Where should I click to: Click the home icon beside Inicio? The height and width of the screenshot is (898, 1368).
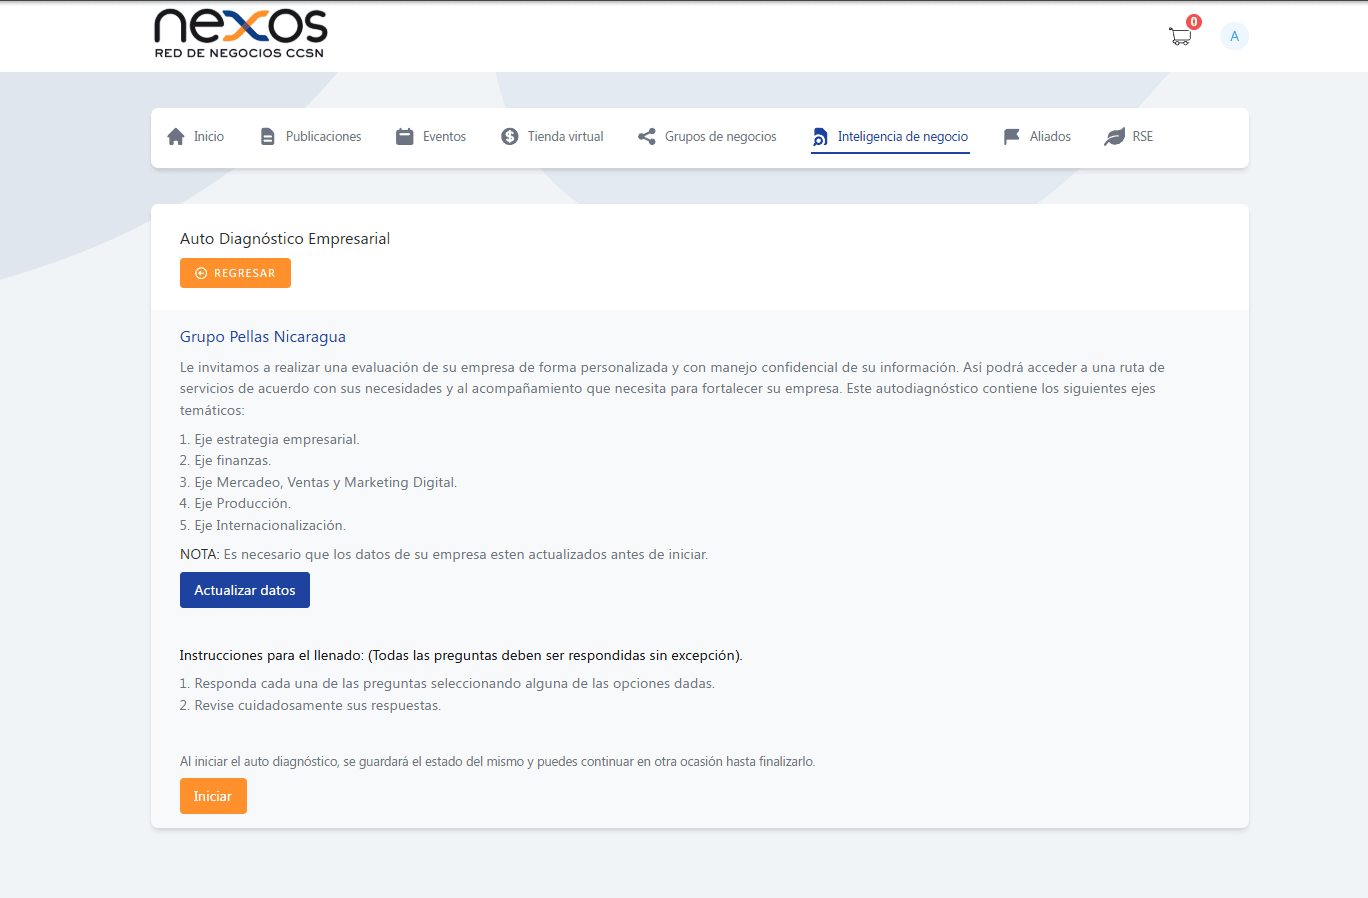coord(176,136)
